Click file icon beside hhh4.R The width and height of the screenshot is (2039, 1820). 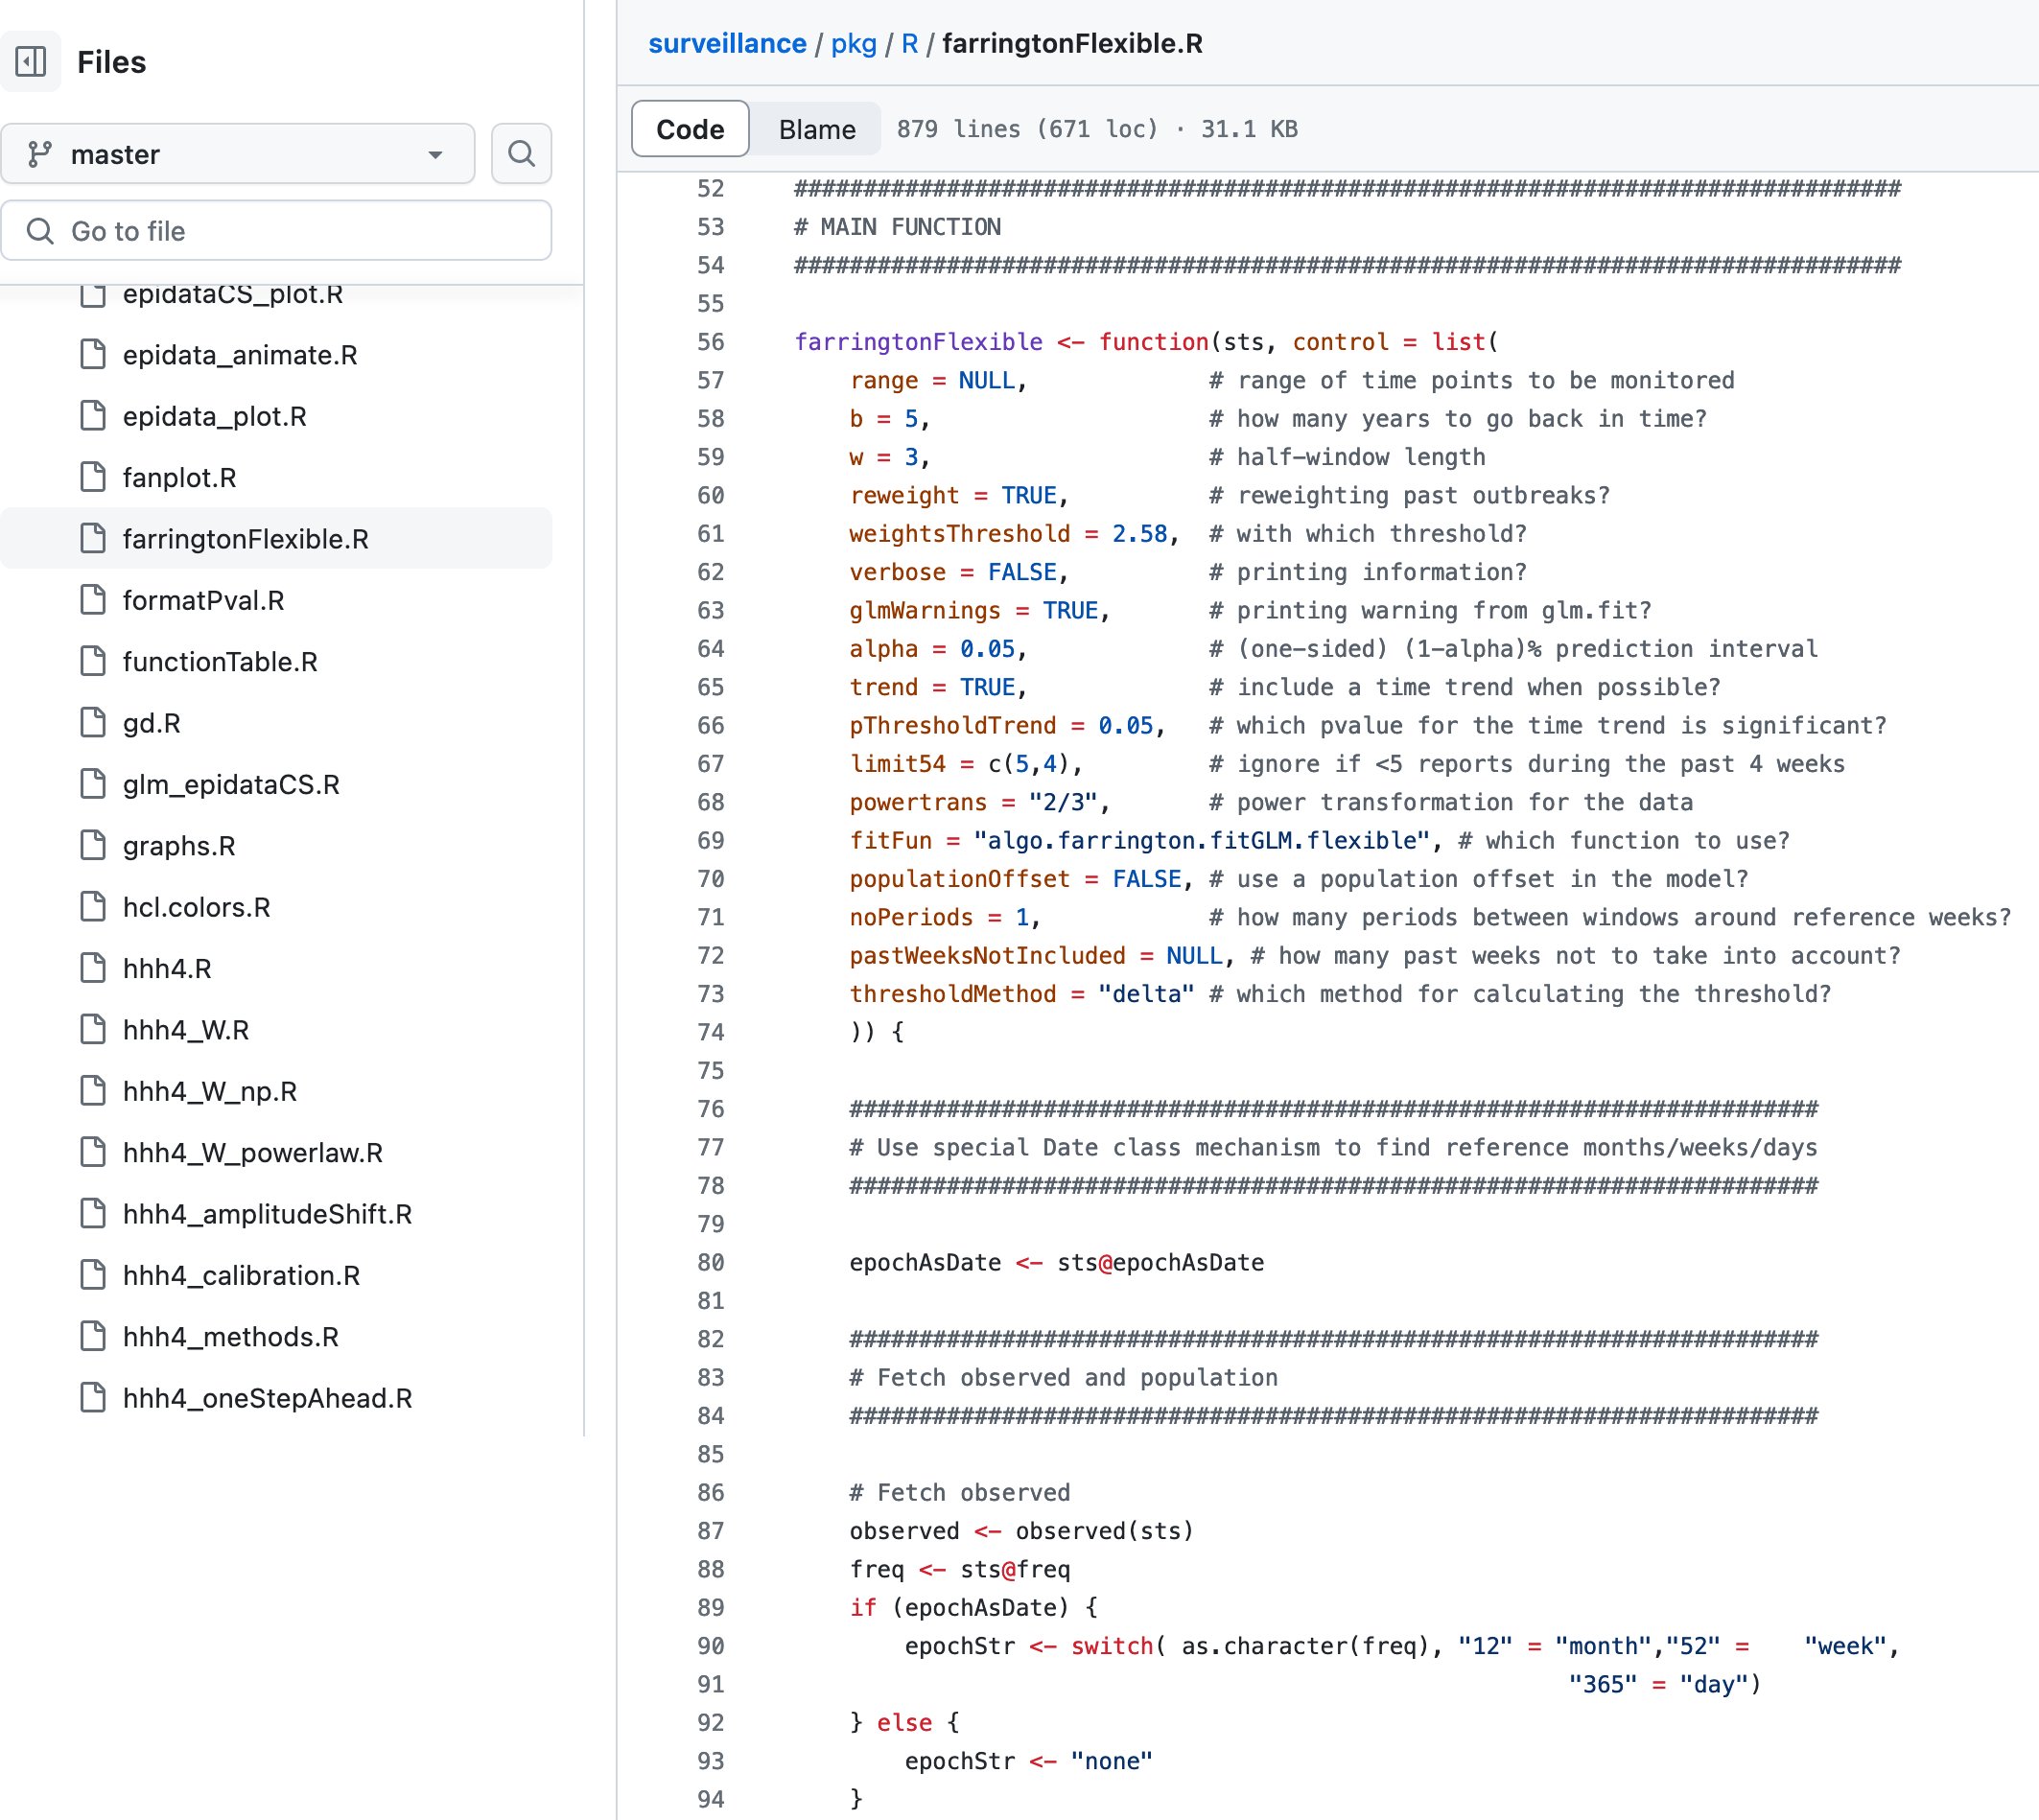93,969
